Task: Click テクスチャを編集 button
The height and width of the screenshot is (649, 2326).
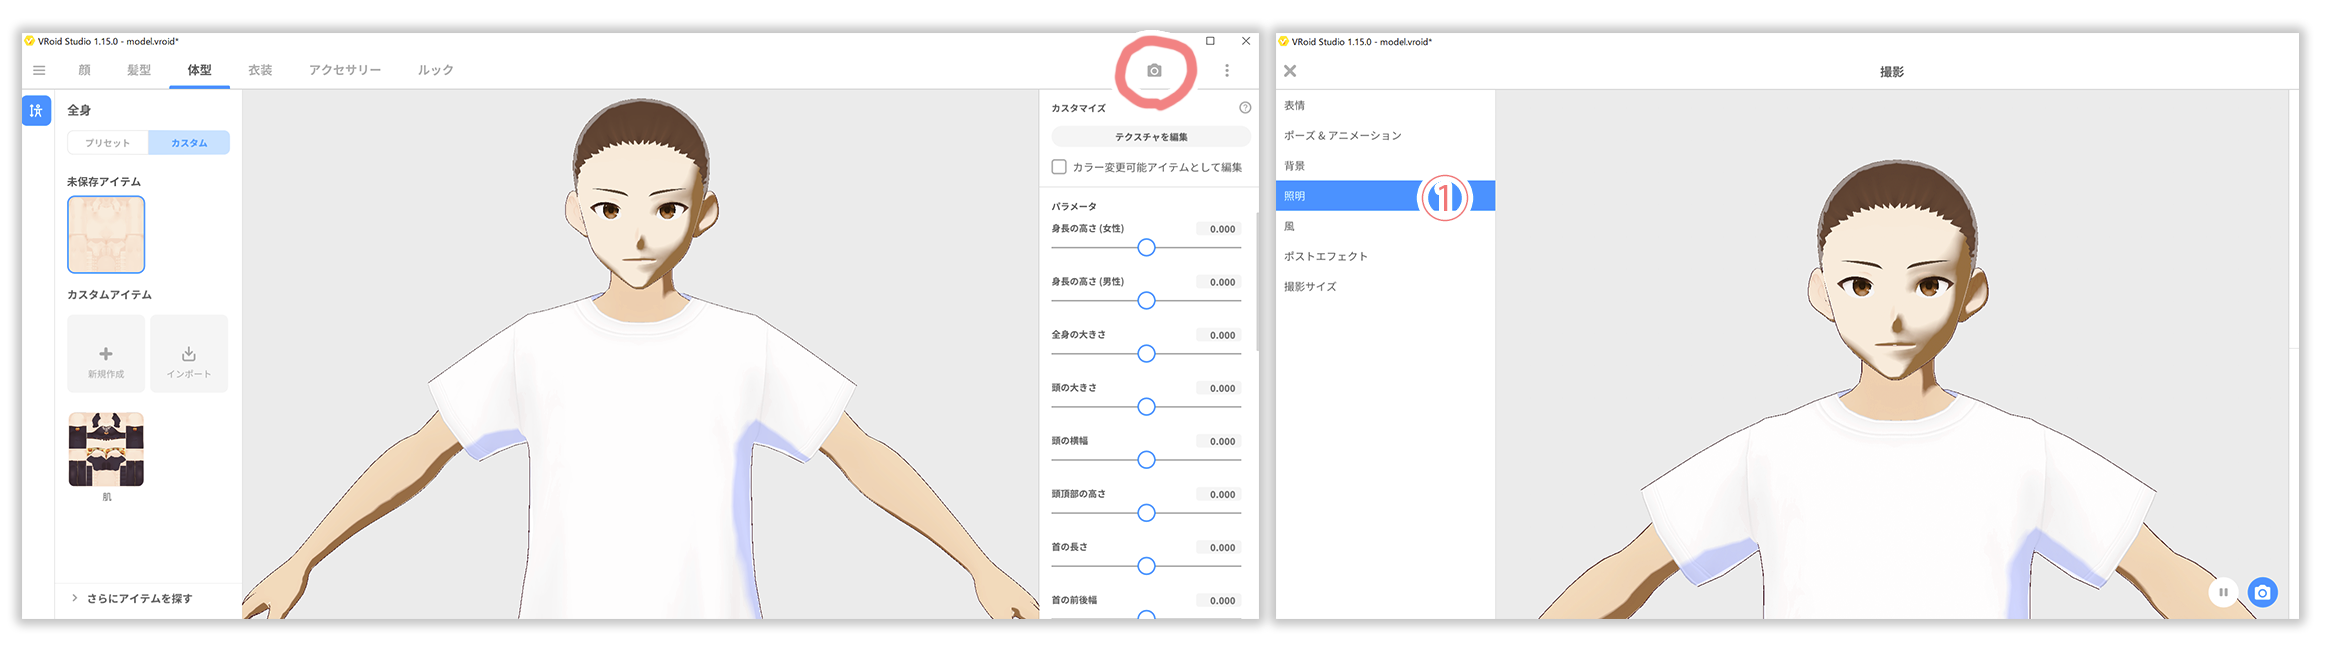Action: pyautogui.click(x=1151, y=137)
